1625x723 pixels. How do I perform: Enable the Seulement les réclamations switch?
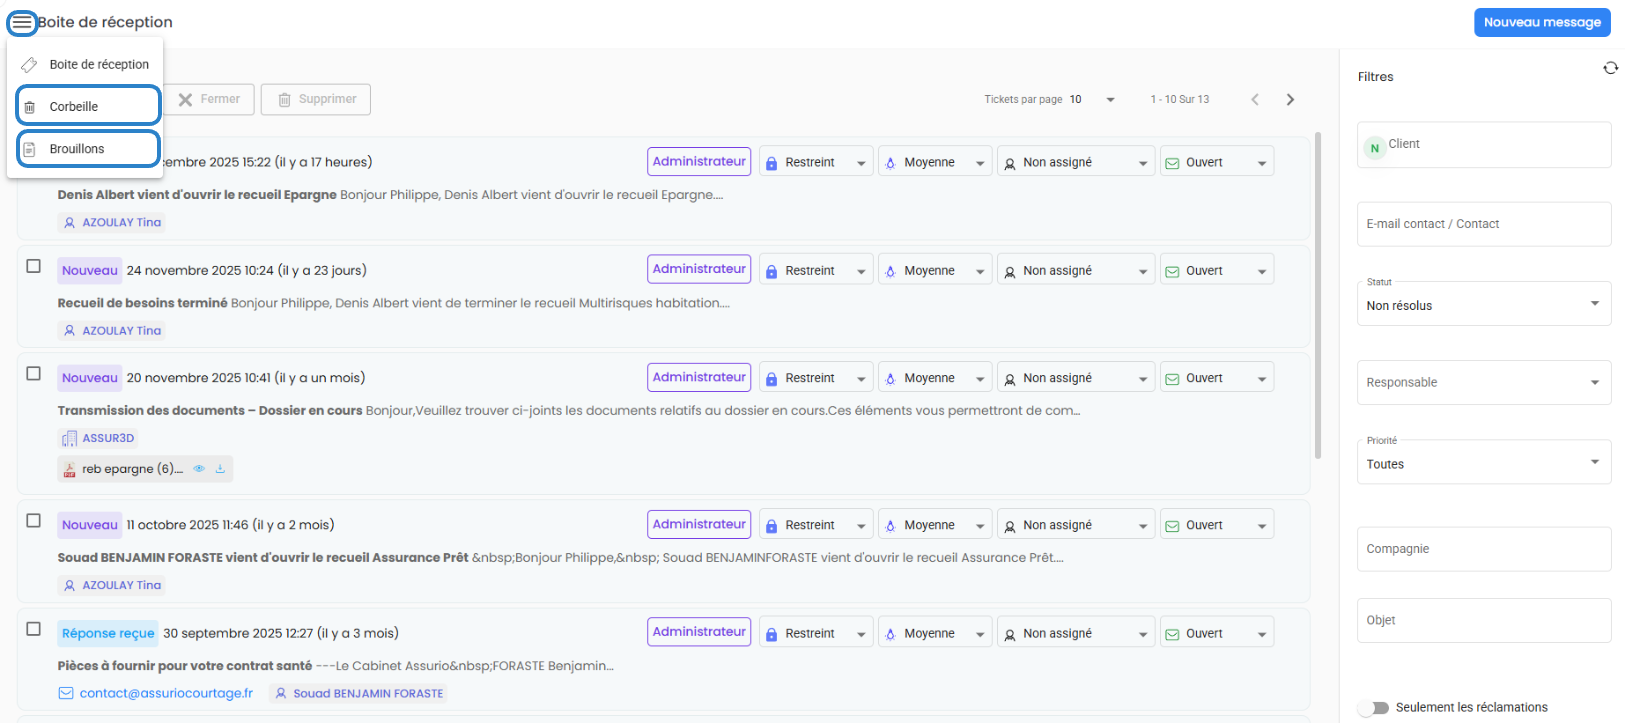click(x=1374, y=708)
